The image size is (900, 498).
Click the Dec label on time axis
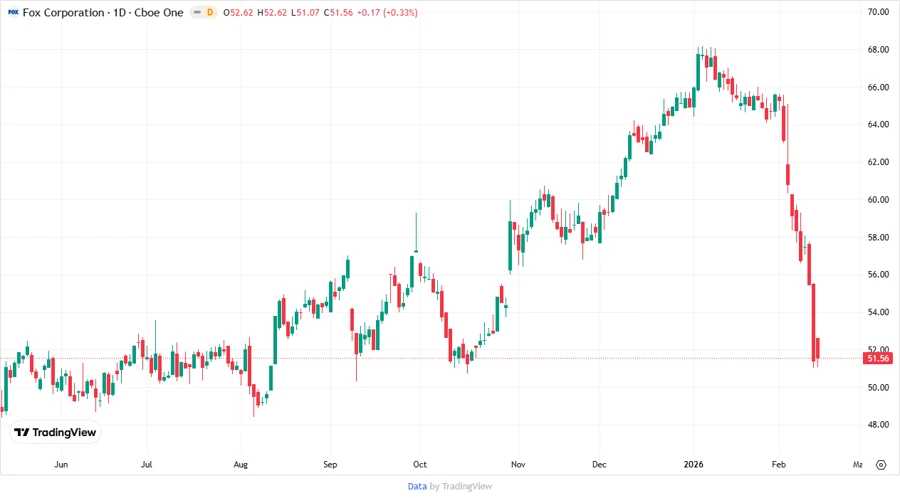(x=599, y=465)
